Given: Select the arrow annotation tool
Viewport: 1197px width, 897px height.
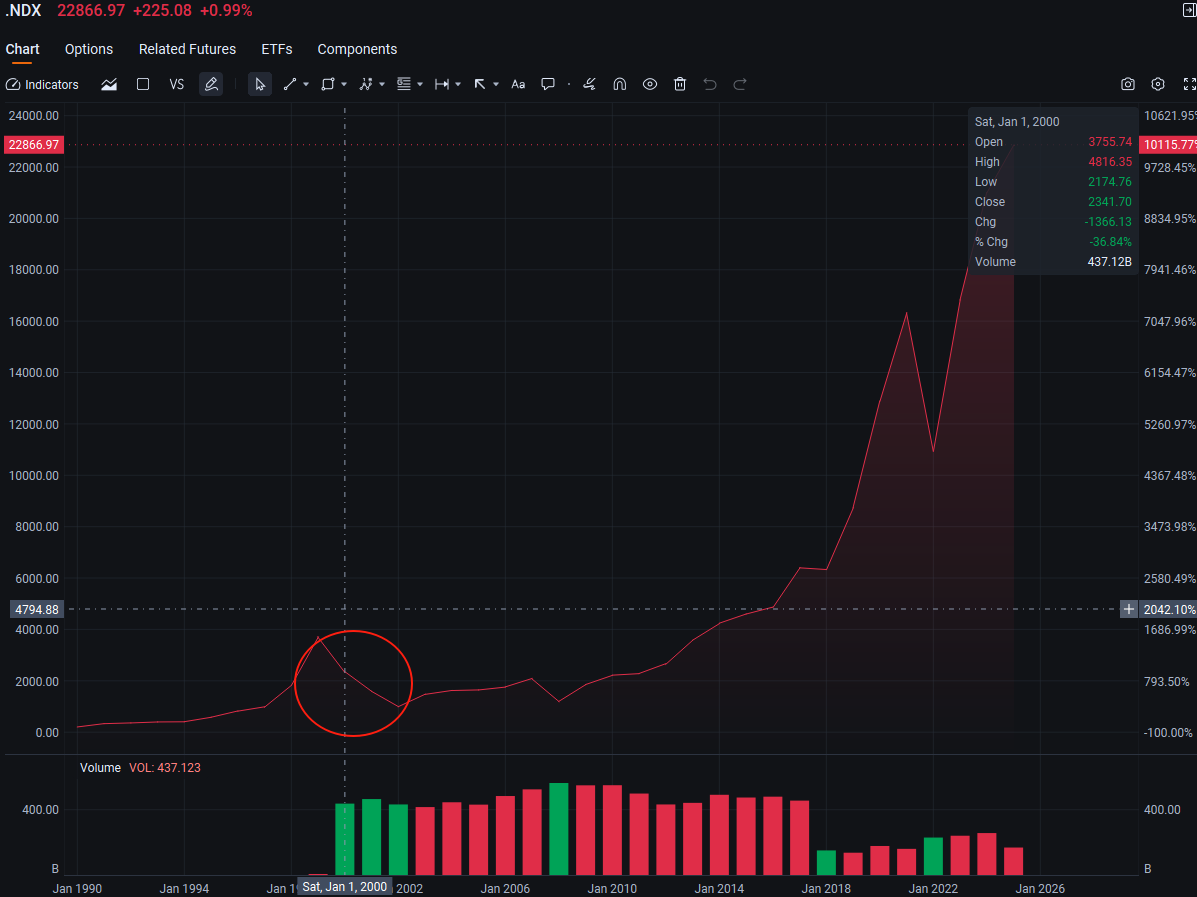Looking at the screenshot, I should [x=480, y=85].
